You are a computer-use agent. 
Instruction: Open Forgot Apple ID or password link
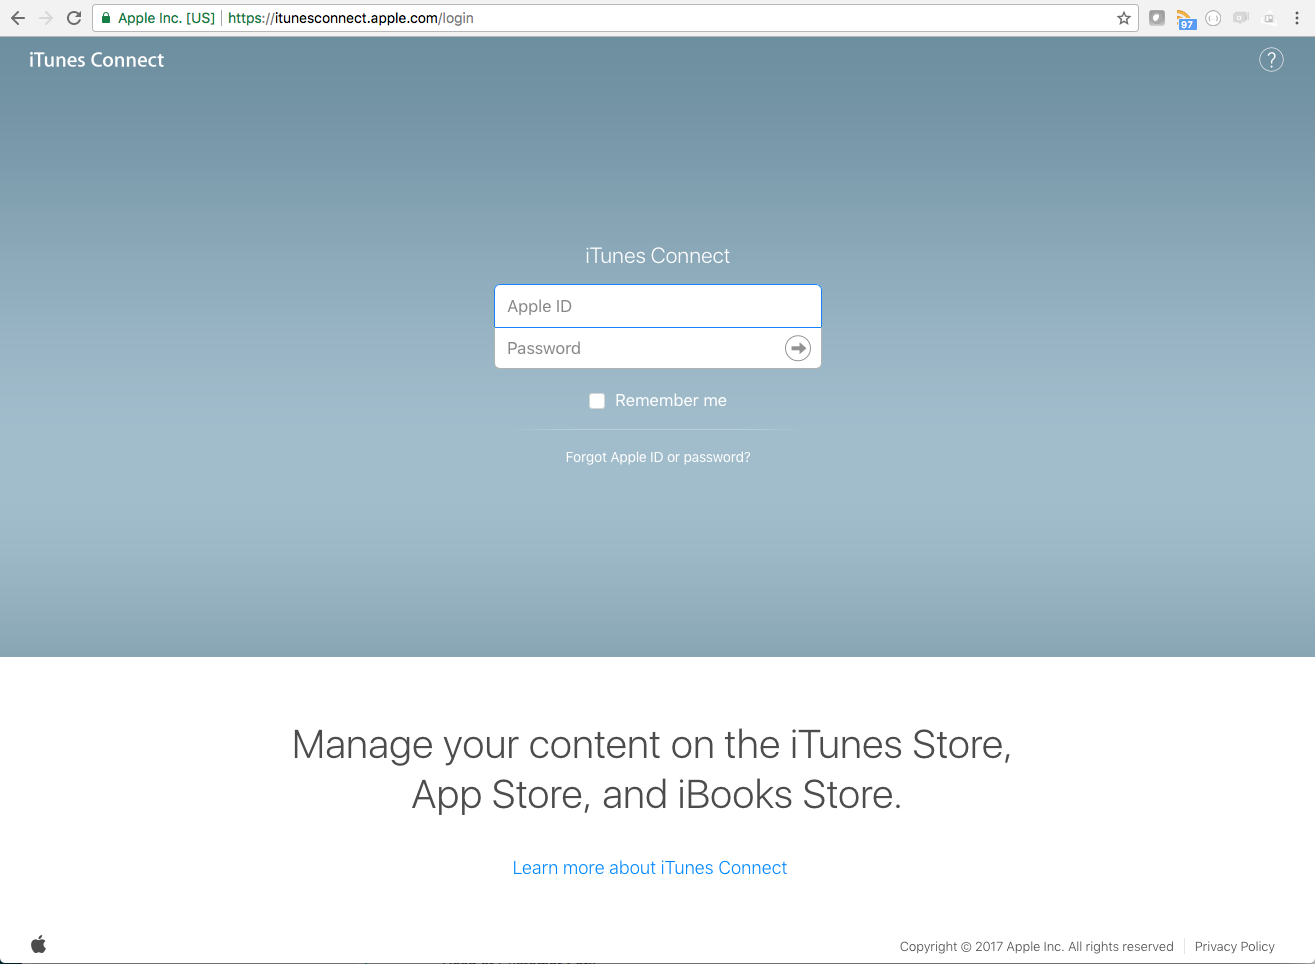pos(657,457)
